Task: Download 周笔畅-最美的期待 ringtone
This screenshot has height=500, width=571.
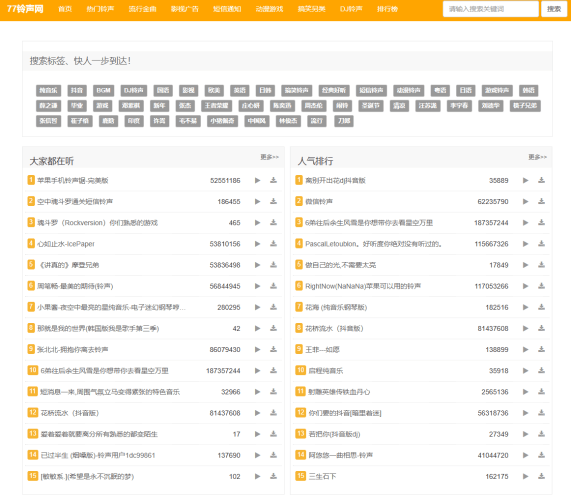Action: pyautogui.click(x=273, y=286)
